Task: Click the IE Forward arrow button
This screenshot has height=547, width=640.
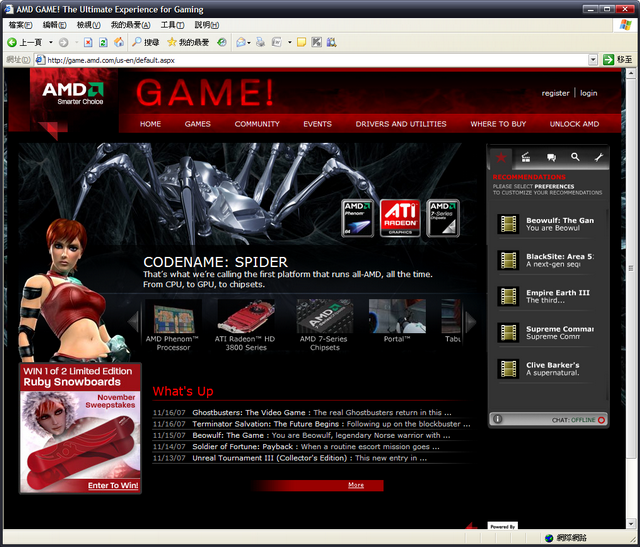Action: (x=63, y=42)
